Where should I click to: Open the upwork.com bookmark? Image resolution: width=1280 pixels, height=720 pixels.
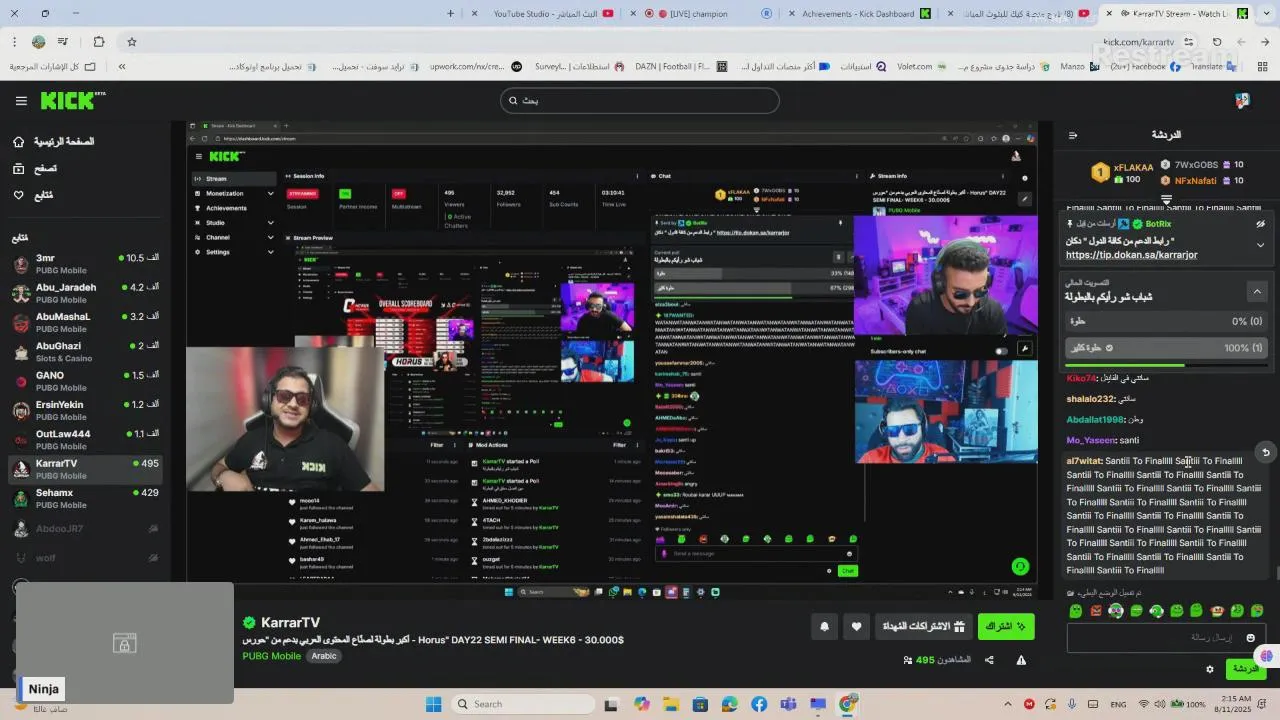476,67
